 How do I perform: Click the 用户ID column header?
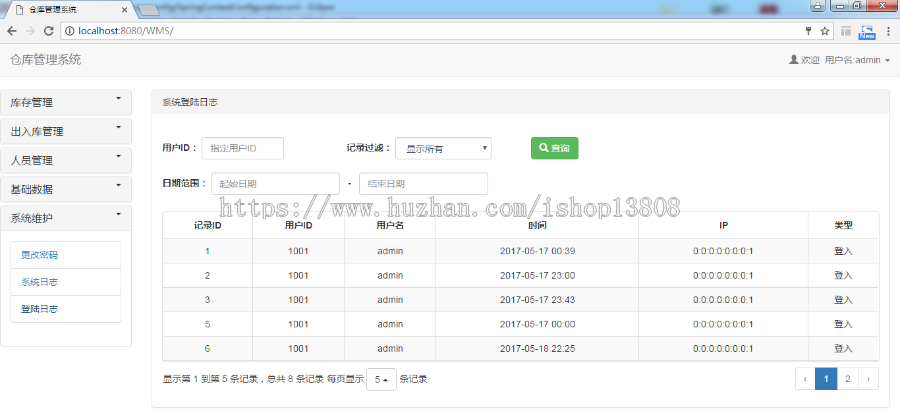(x=298, y=226)
